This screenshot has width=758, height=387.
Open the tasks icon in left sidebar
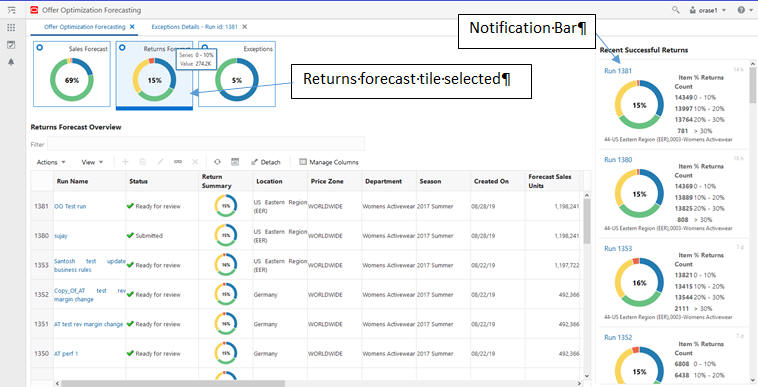(11, 44)
